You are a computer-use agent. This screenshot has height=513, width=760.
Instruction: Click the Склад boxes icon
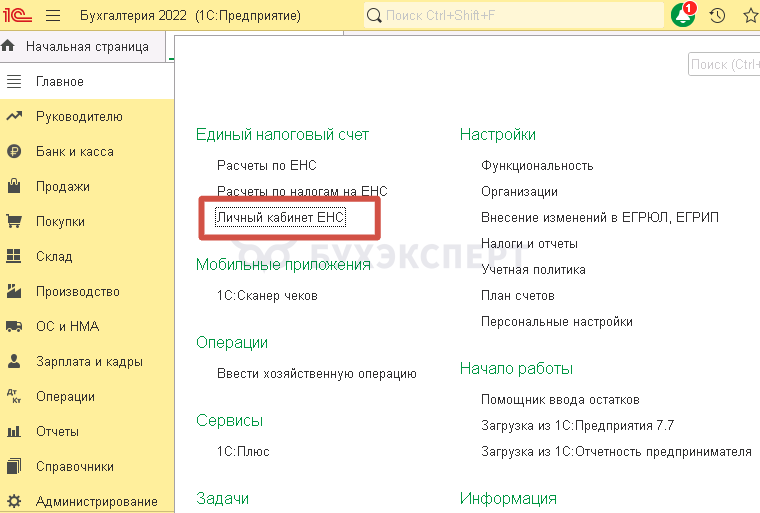pos(14,256)
